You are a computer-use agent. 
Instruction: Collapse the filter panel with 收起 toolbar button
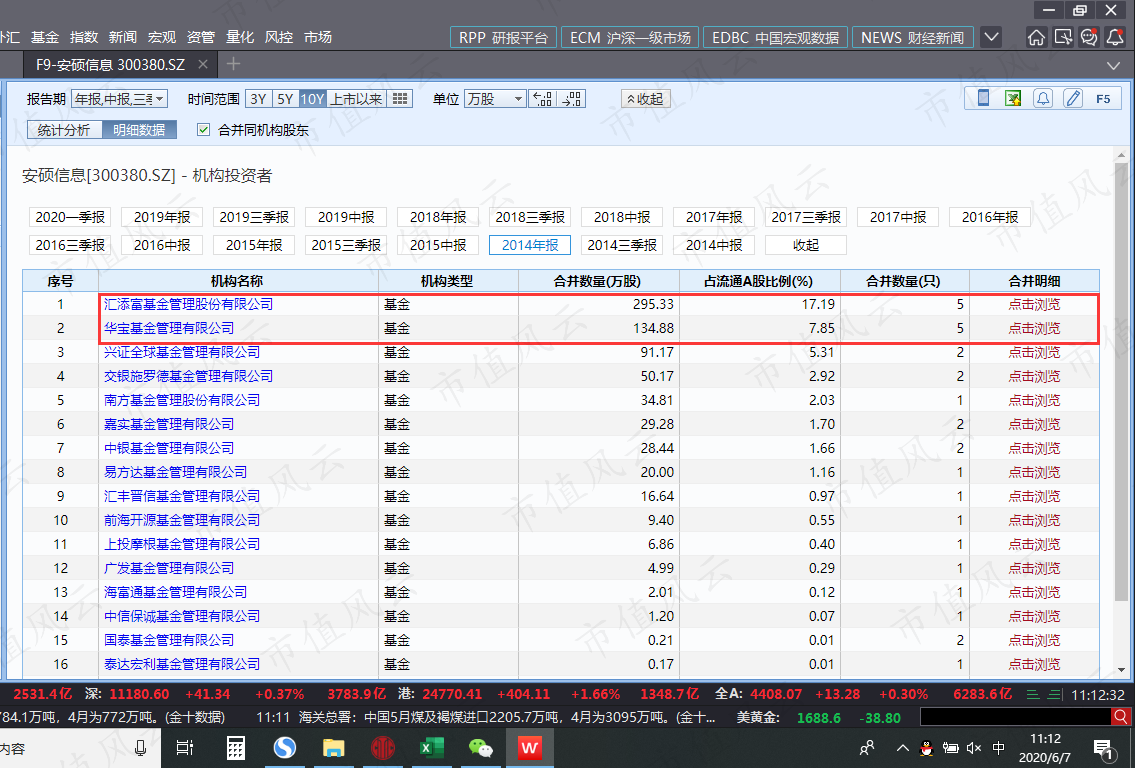pyautogui.click(x=645, y=98)
